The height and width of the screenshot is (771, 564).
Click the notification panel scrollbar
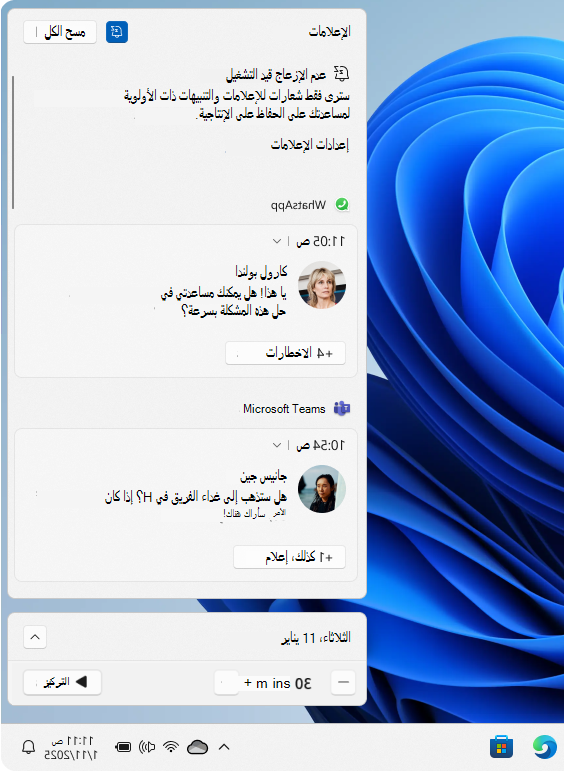pos(13,142)
